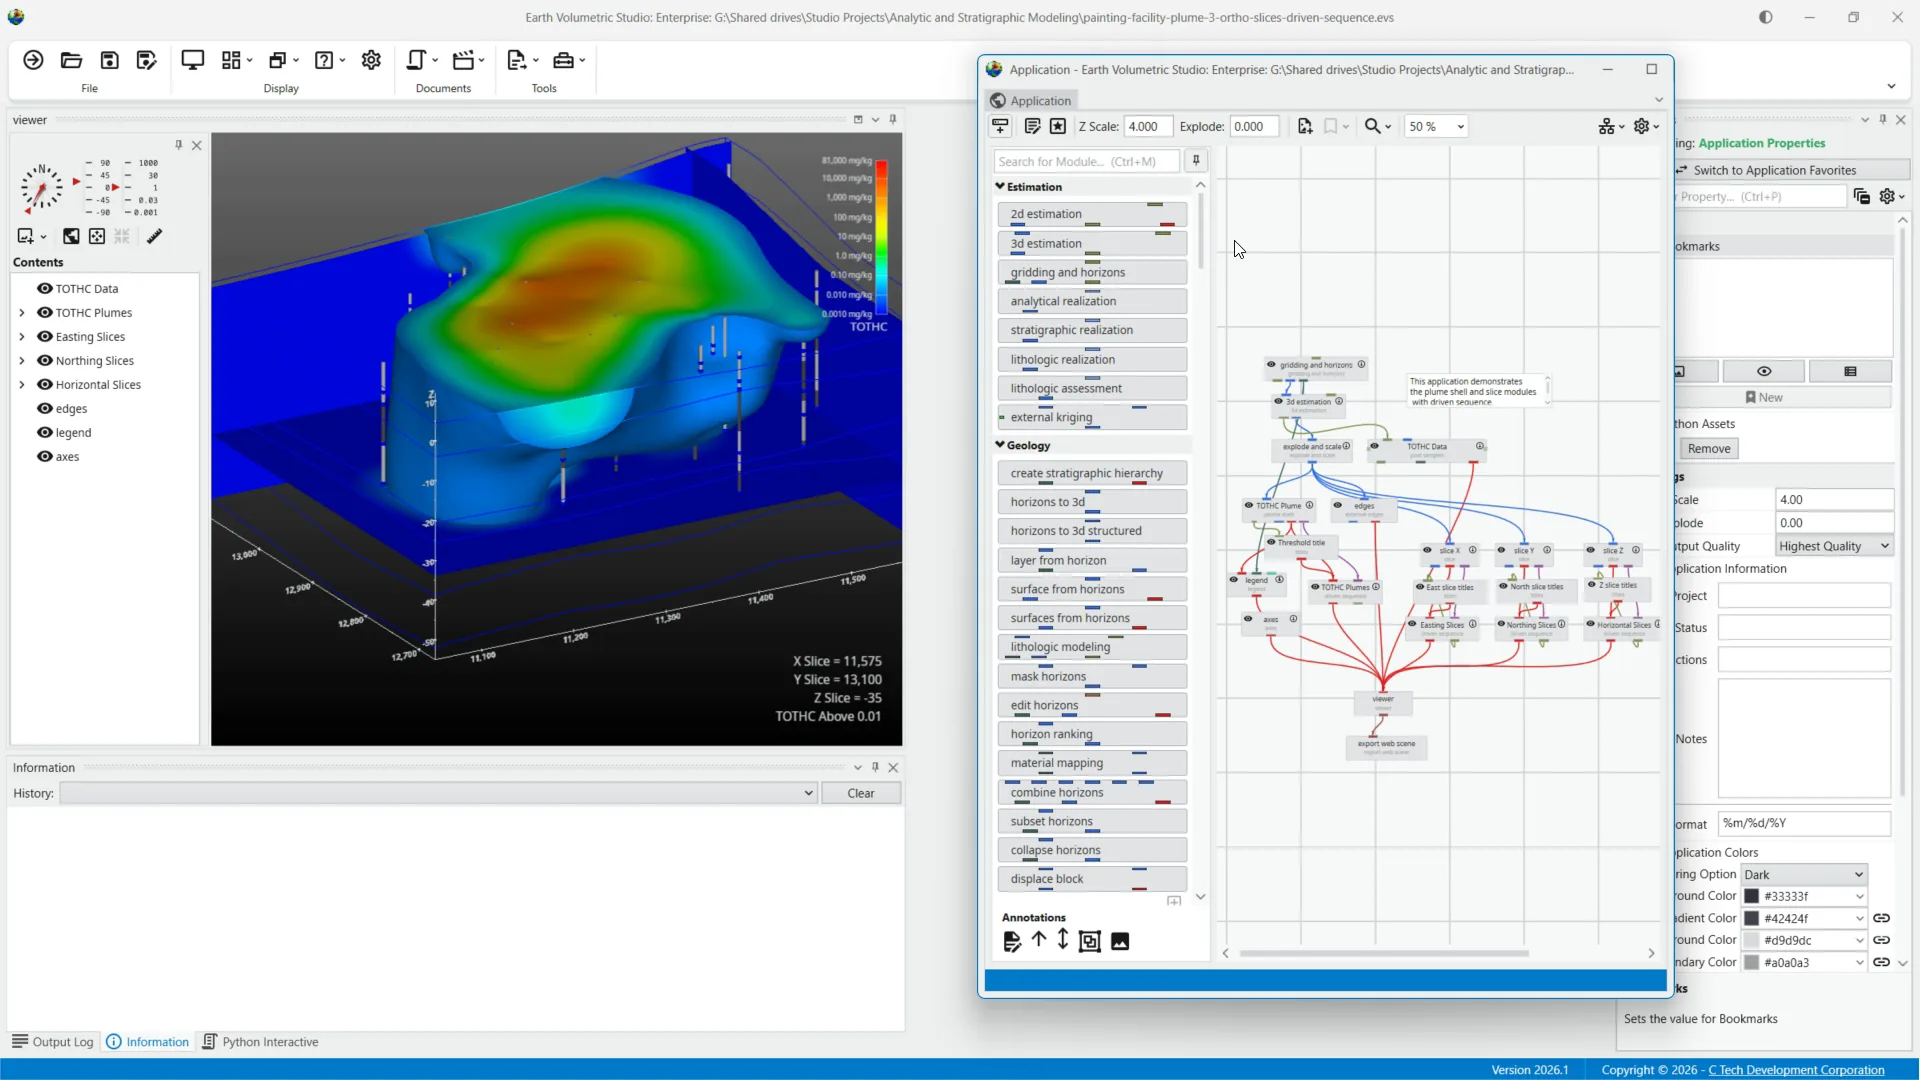
Task: Click the group box annotation icon
Action: (1090, 941)
